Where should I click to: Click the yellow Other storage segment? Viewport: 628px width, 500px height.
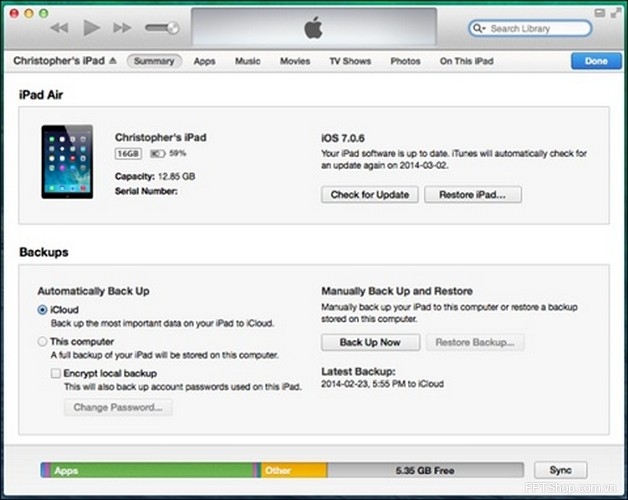click(294, 470)
